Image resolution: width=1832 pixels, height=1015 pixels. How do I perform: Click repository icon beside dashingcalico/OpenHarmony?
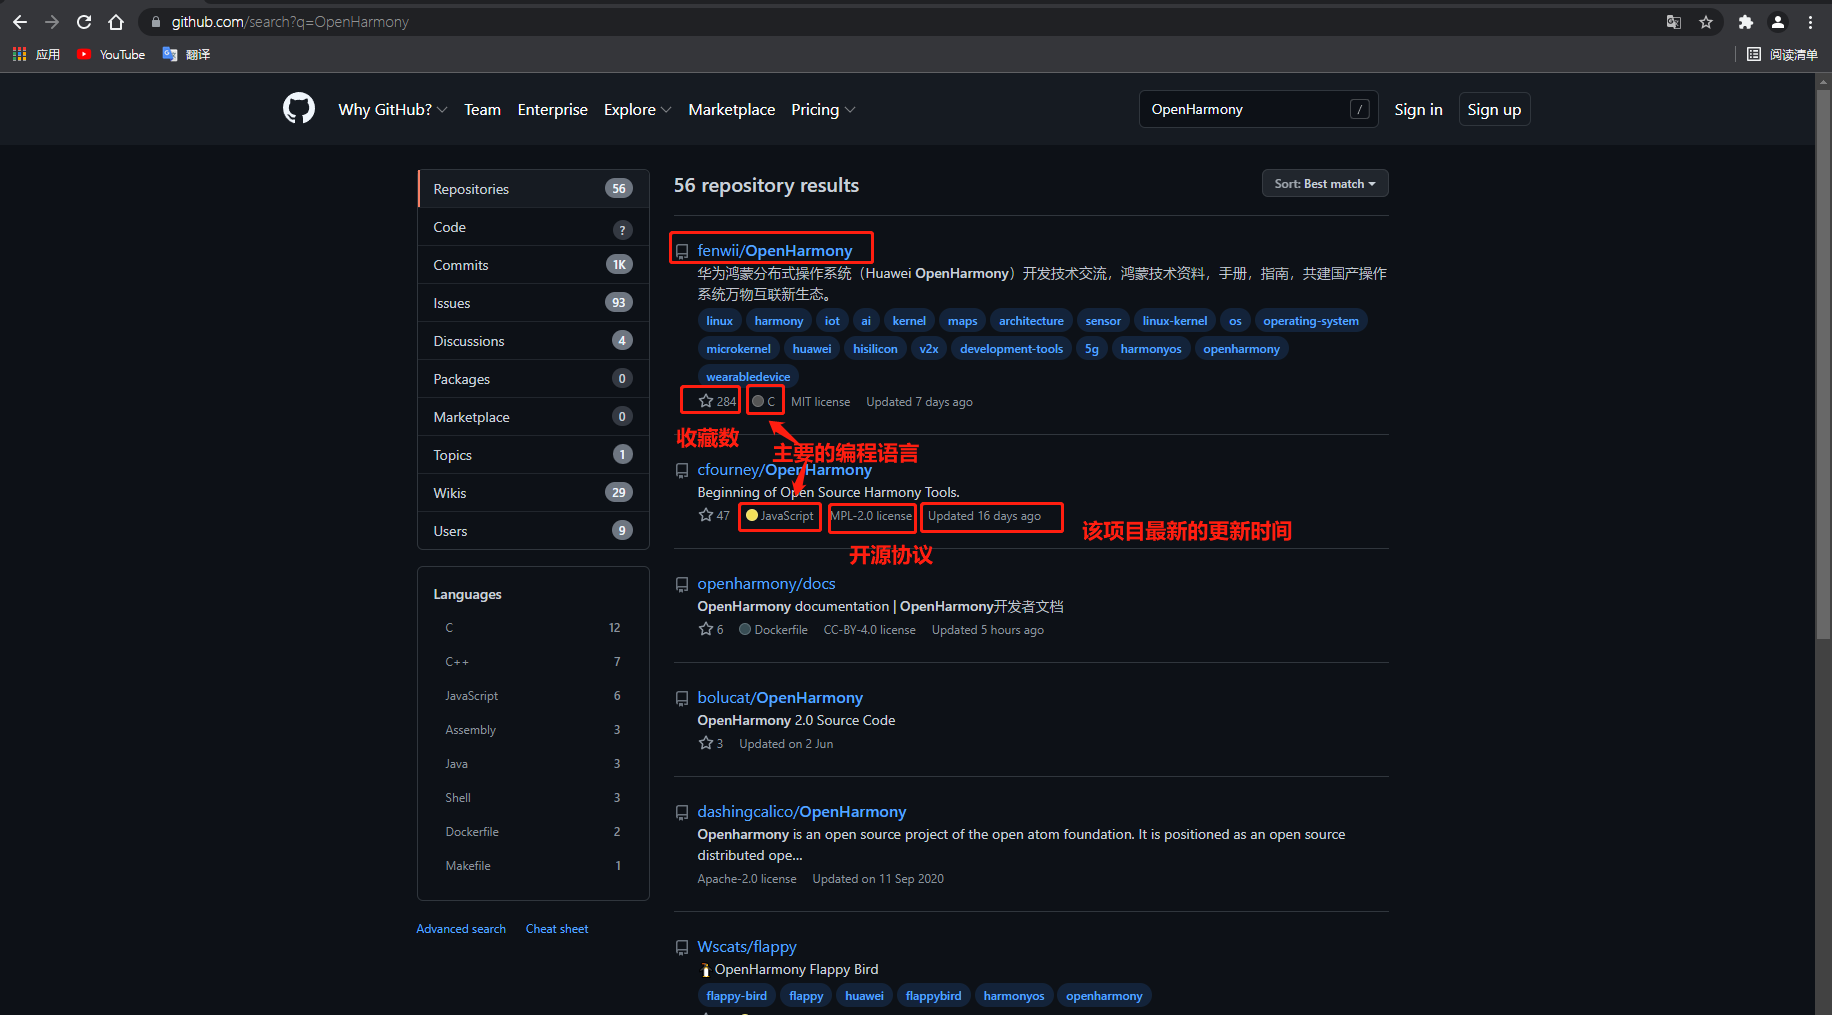coord(682,812)
